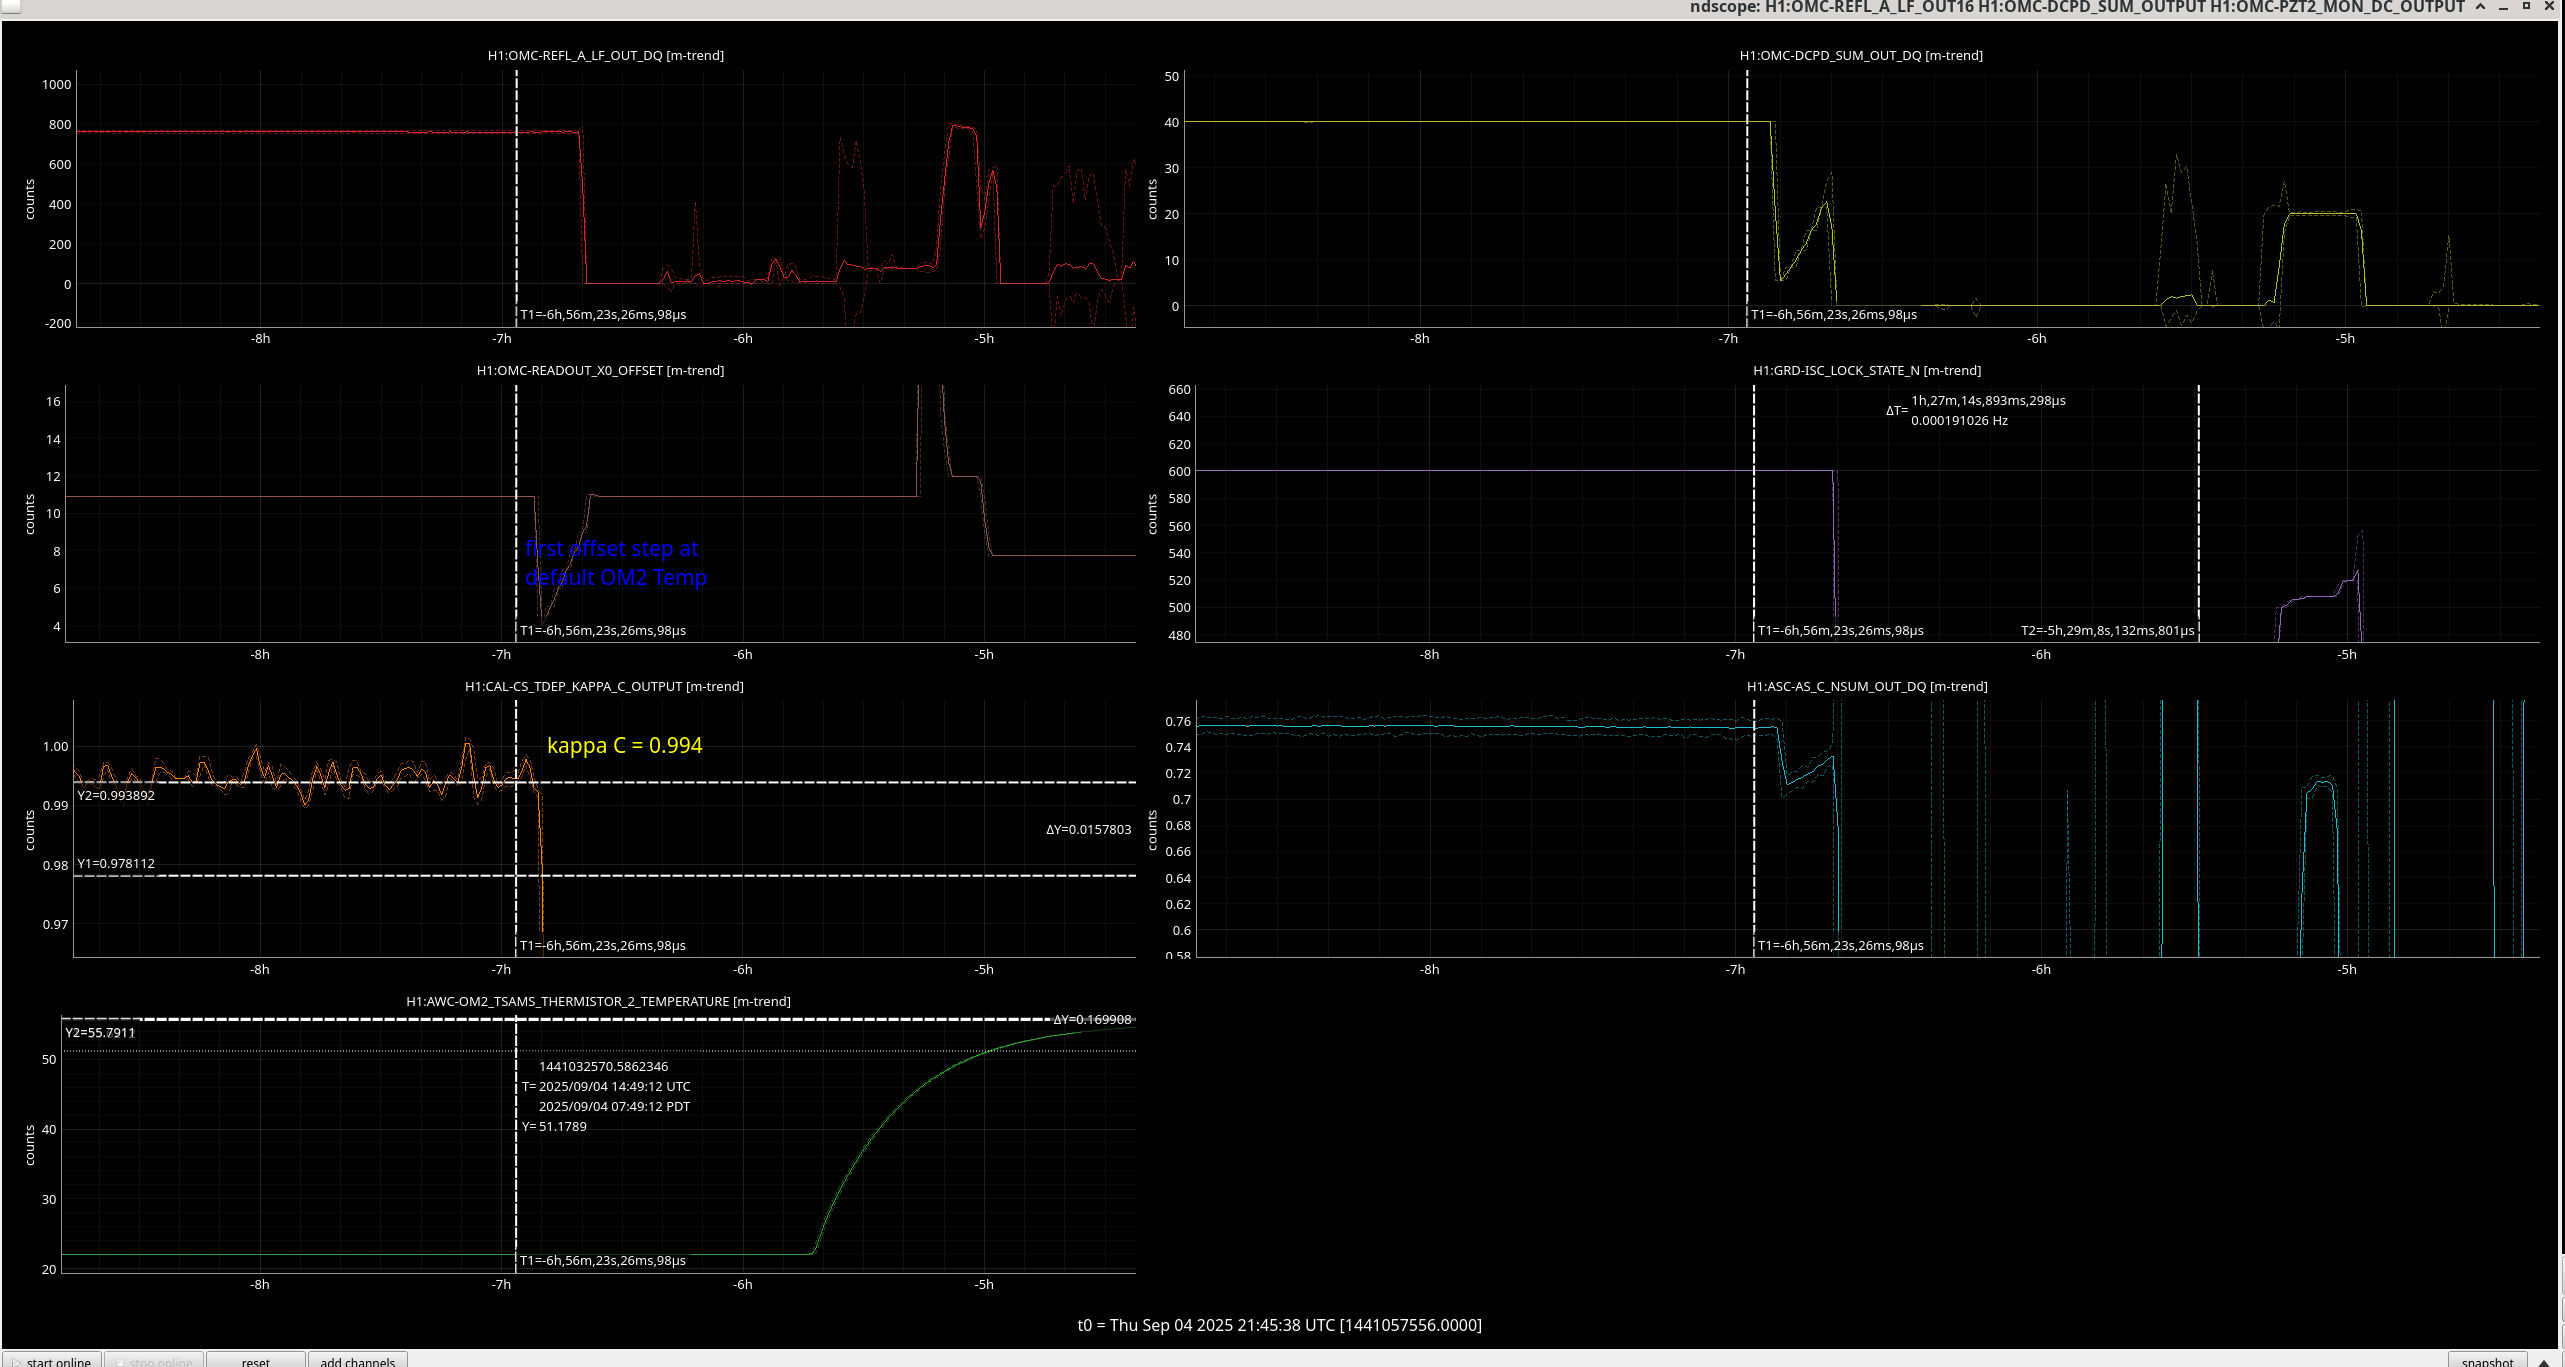Click the window maximize icon
The height and width of the screenshot is (1367, 2565).
point(2526,7)
